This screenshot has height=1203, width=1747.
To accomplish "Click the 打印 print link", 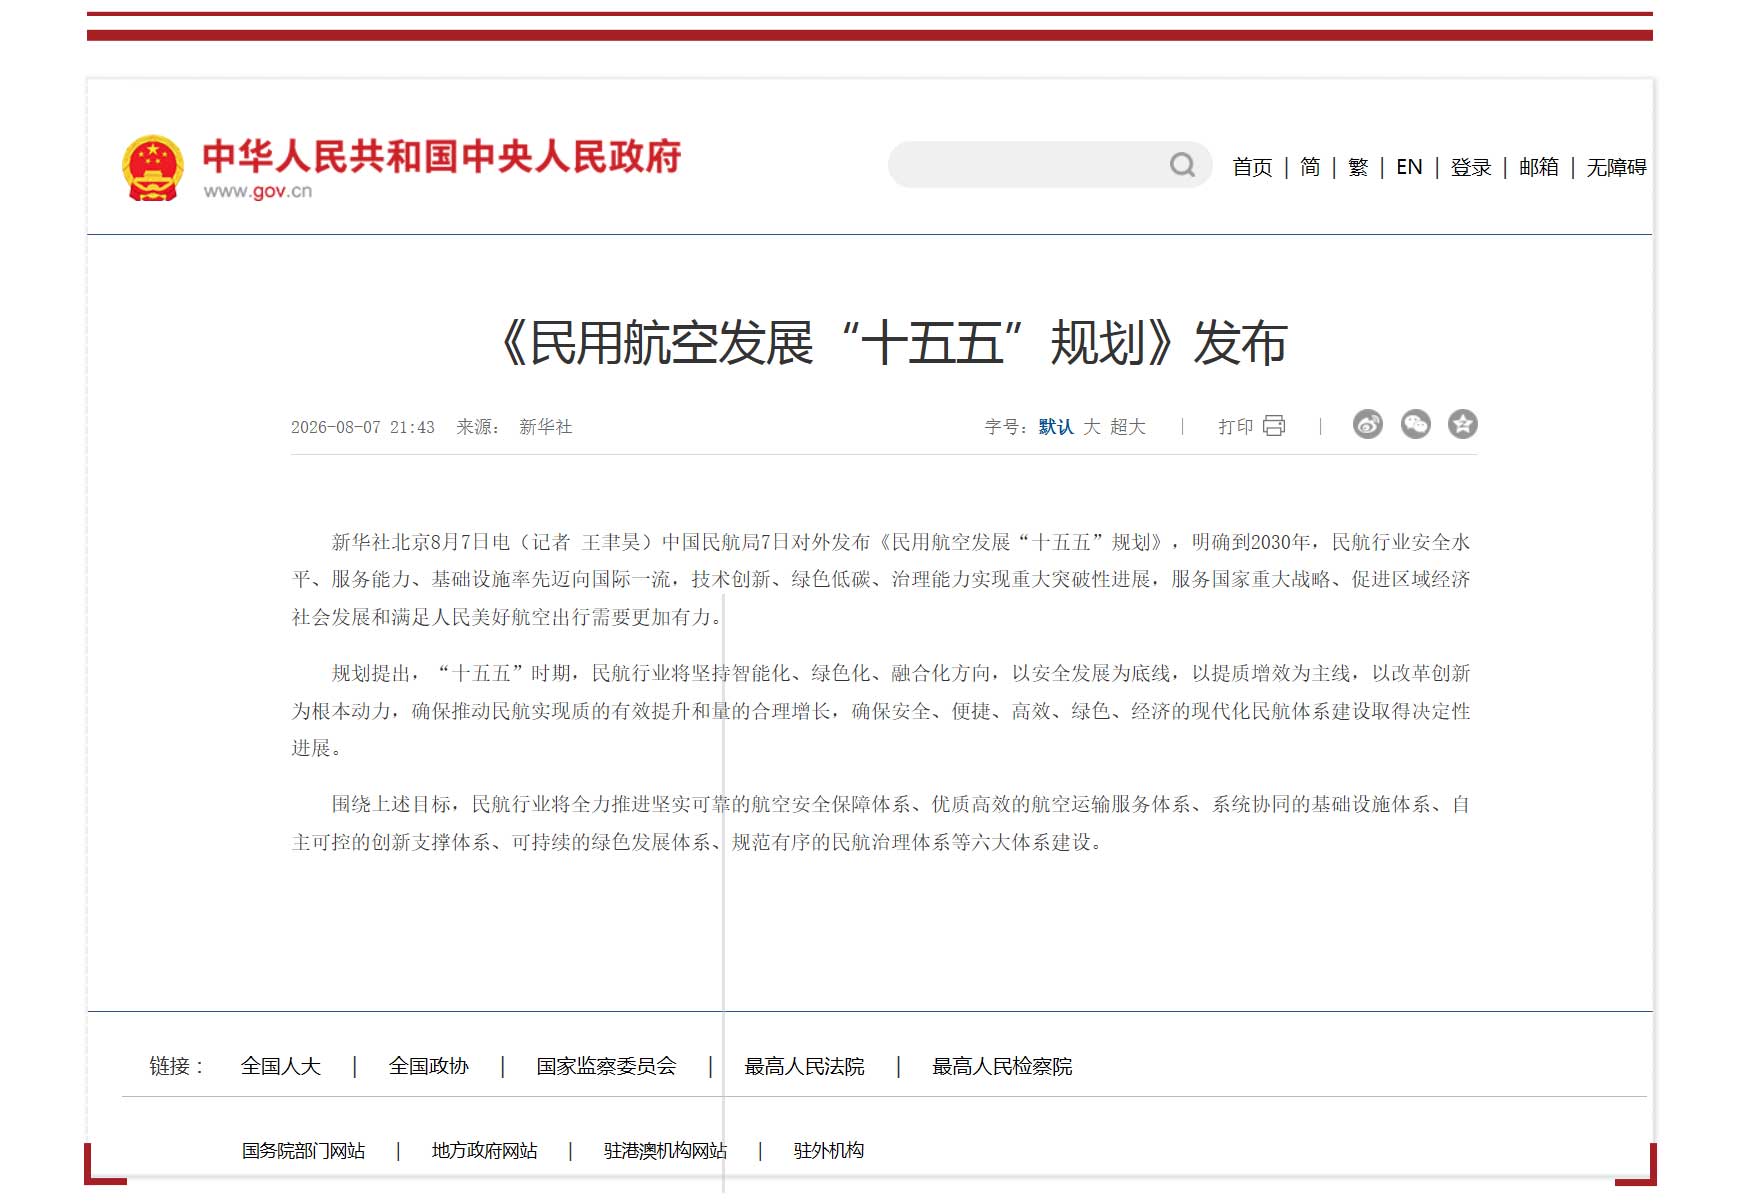I will (x=1236, y=427).
